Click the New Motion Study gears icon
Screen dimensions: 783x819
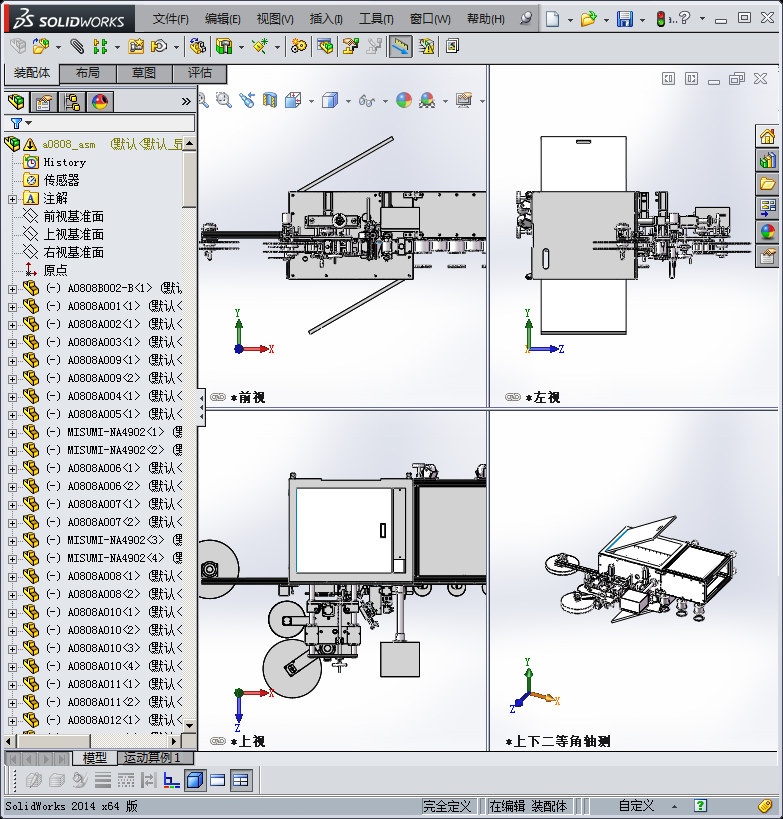coord(299,46)
